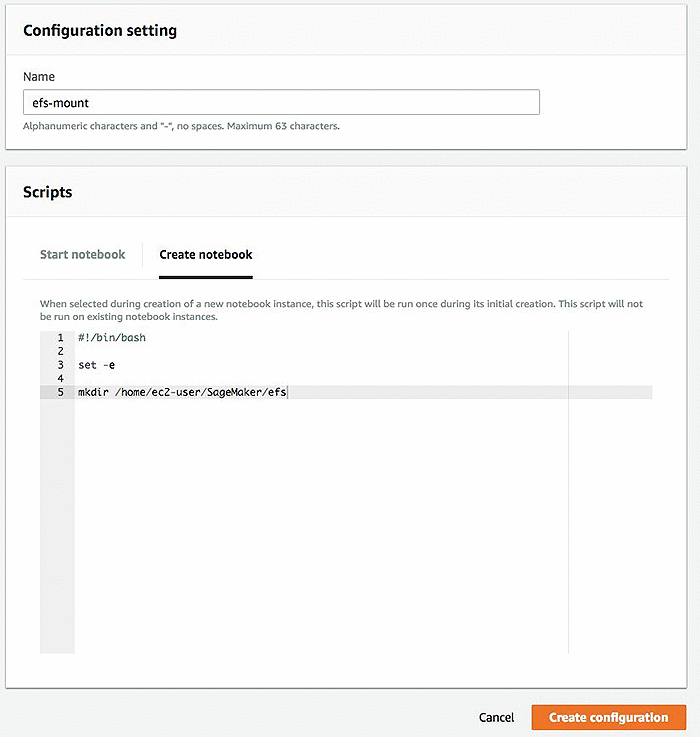This screenshot has width=700, height=737.
Task: Click line 1 with #!/bin/bash shebang
Action: pyautogui.click(x=112, y=337)
